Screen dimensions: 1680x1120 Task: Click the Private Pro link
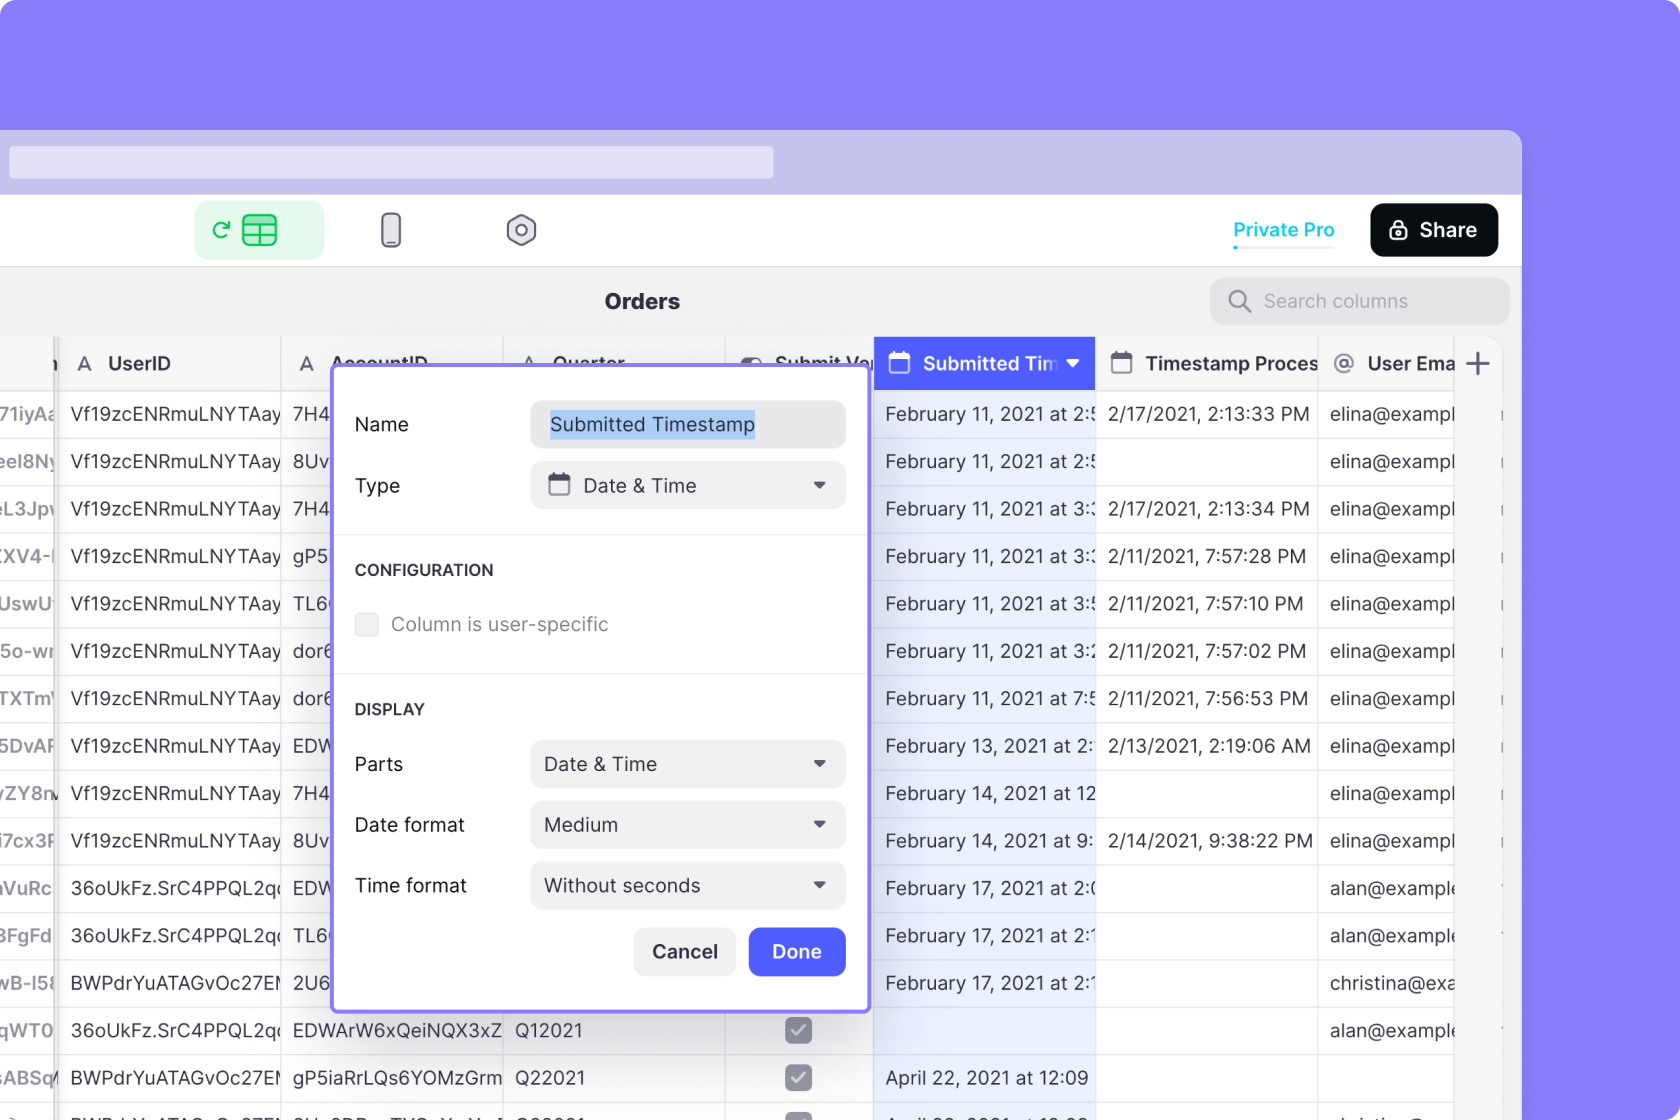point(1283,229)
